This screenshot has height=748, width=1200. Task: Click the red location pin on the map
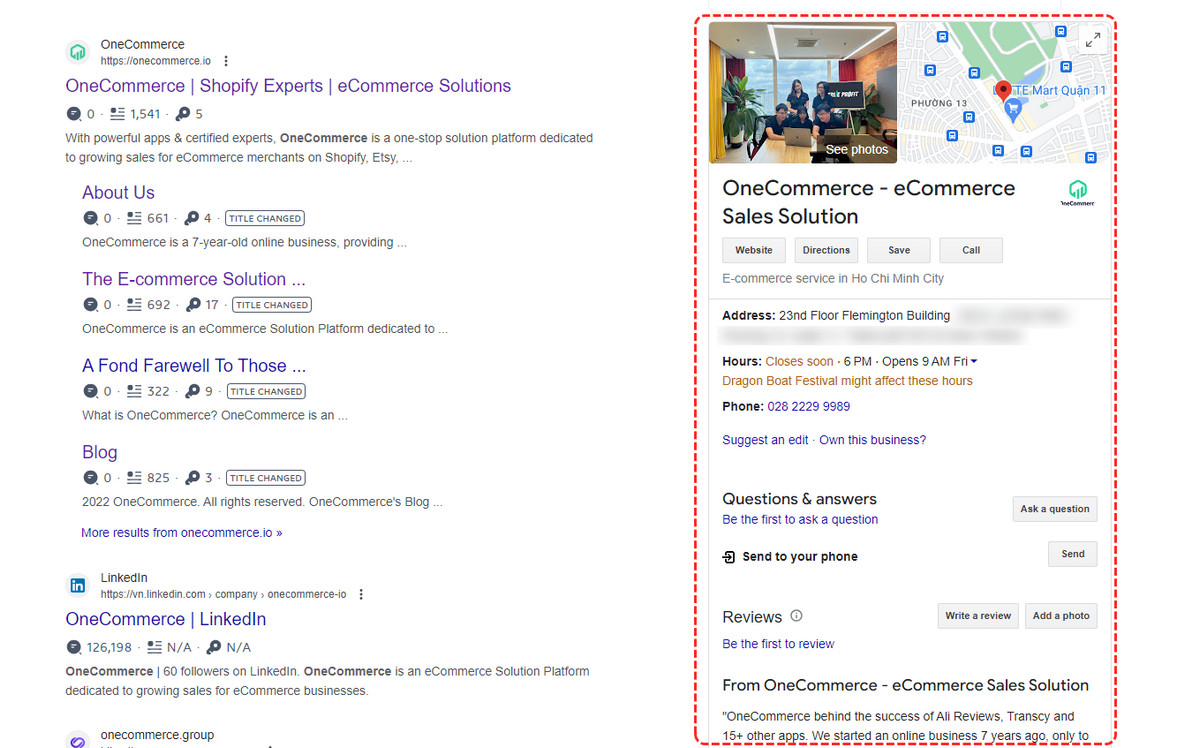point(1004,93)
